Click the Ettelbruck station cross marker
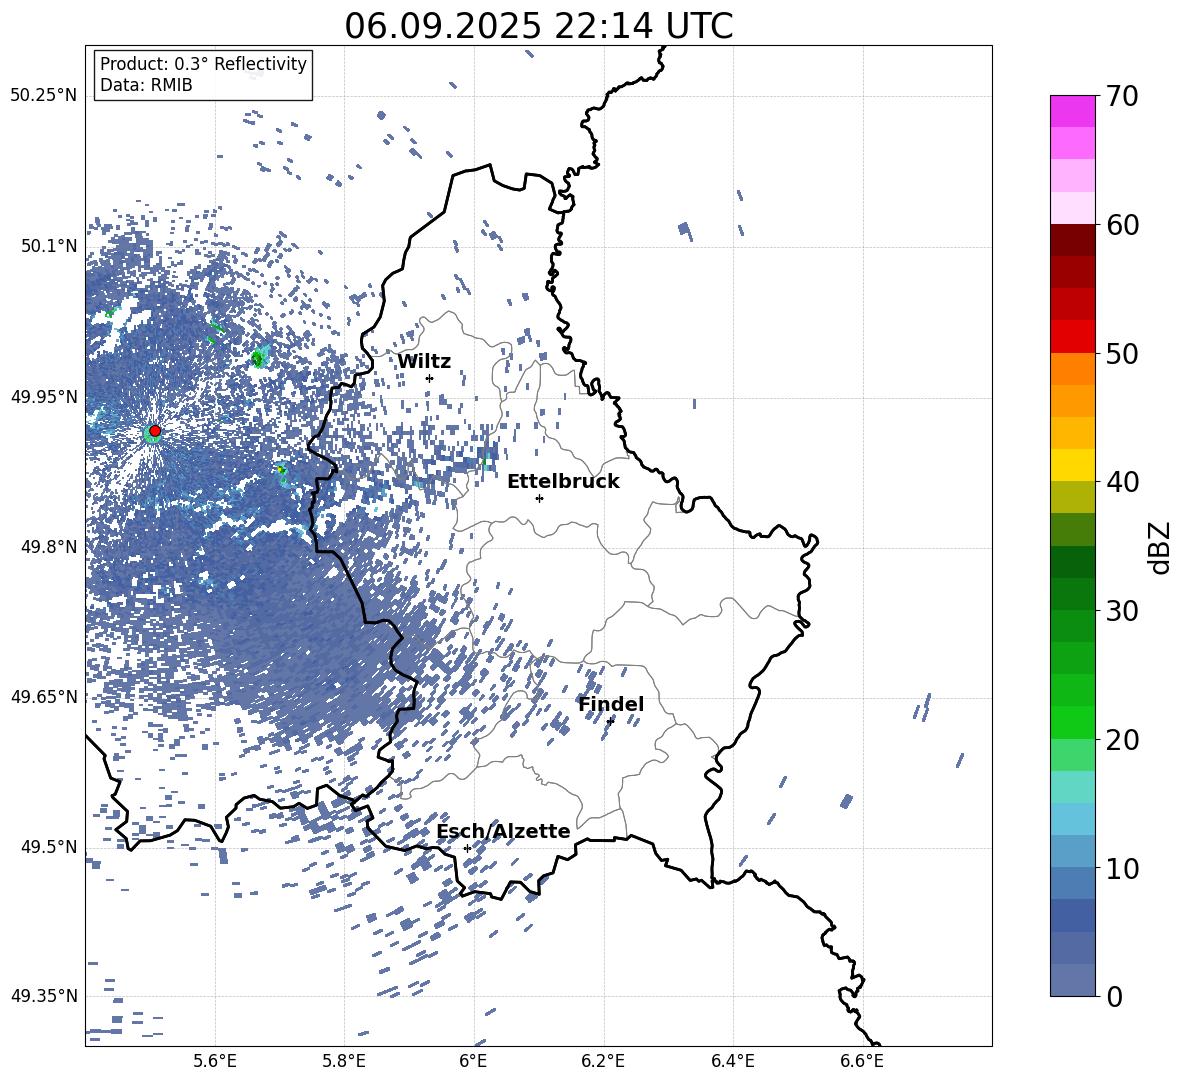 tap(539, 498)
